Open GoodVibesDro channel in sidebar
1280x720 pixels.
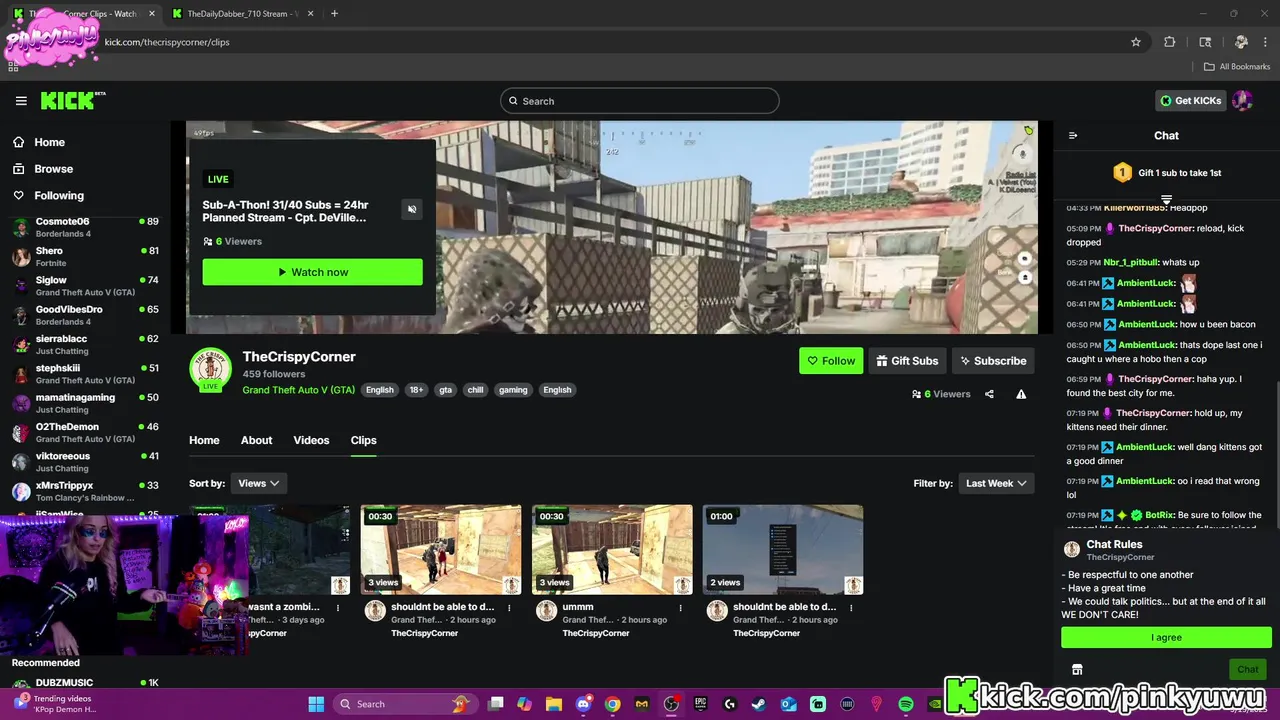pyautogui.click(x=85, y=315)
